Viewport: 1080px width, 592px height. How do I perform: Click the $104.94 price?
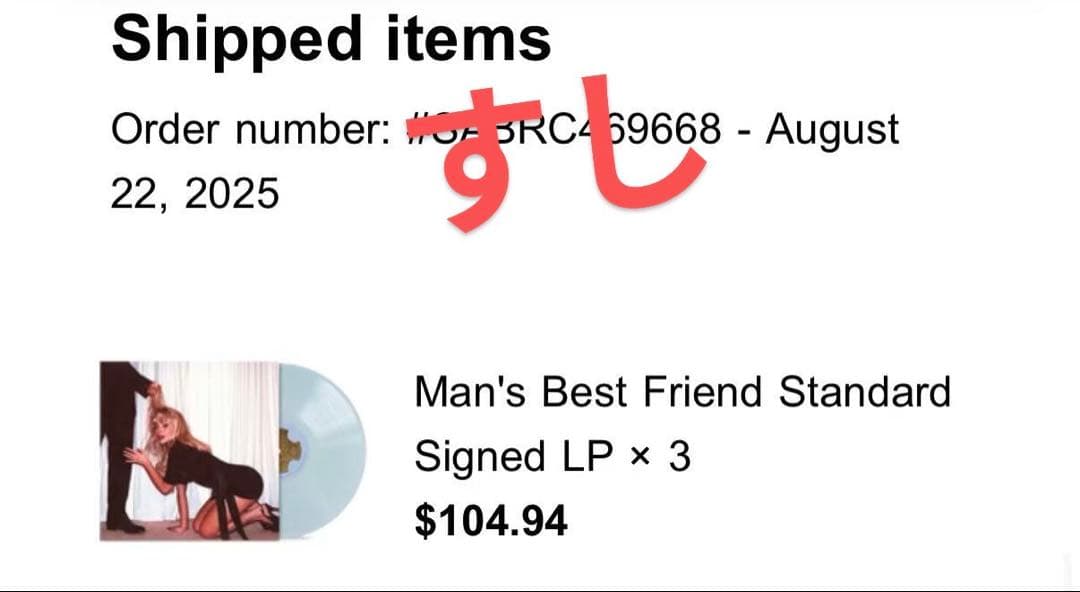pyautogui.click(x=491, y=521)
